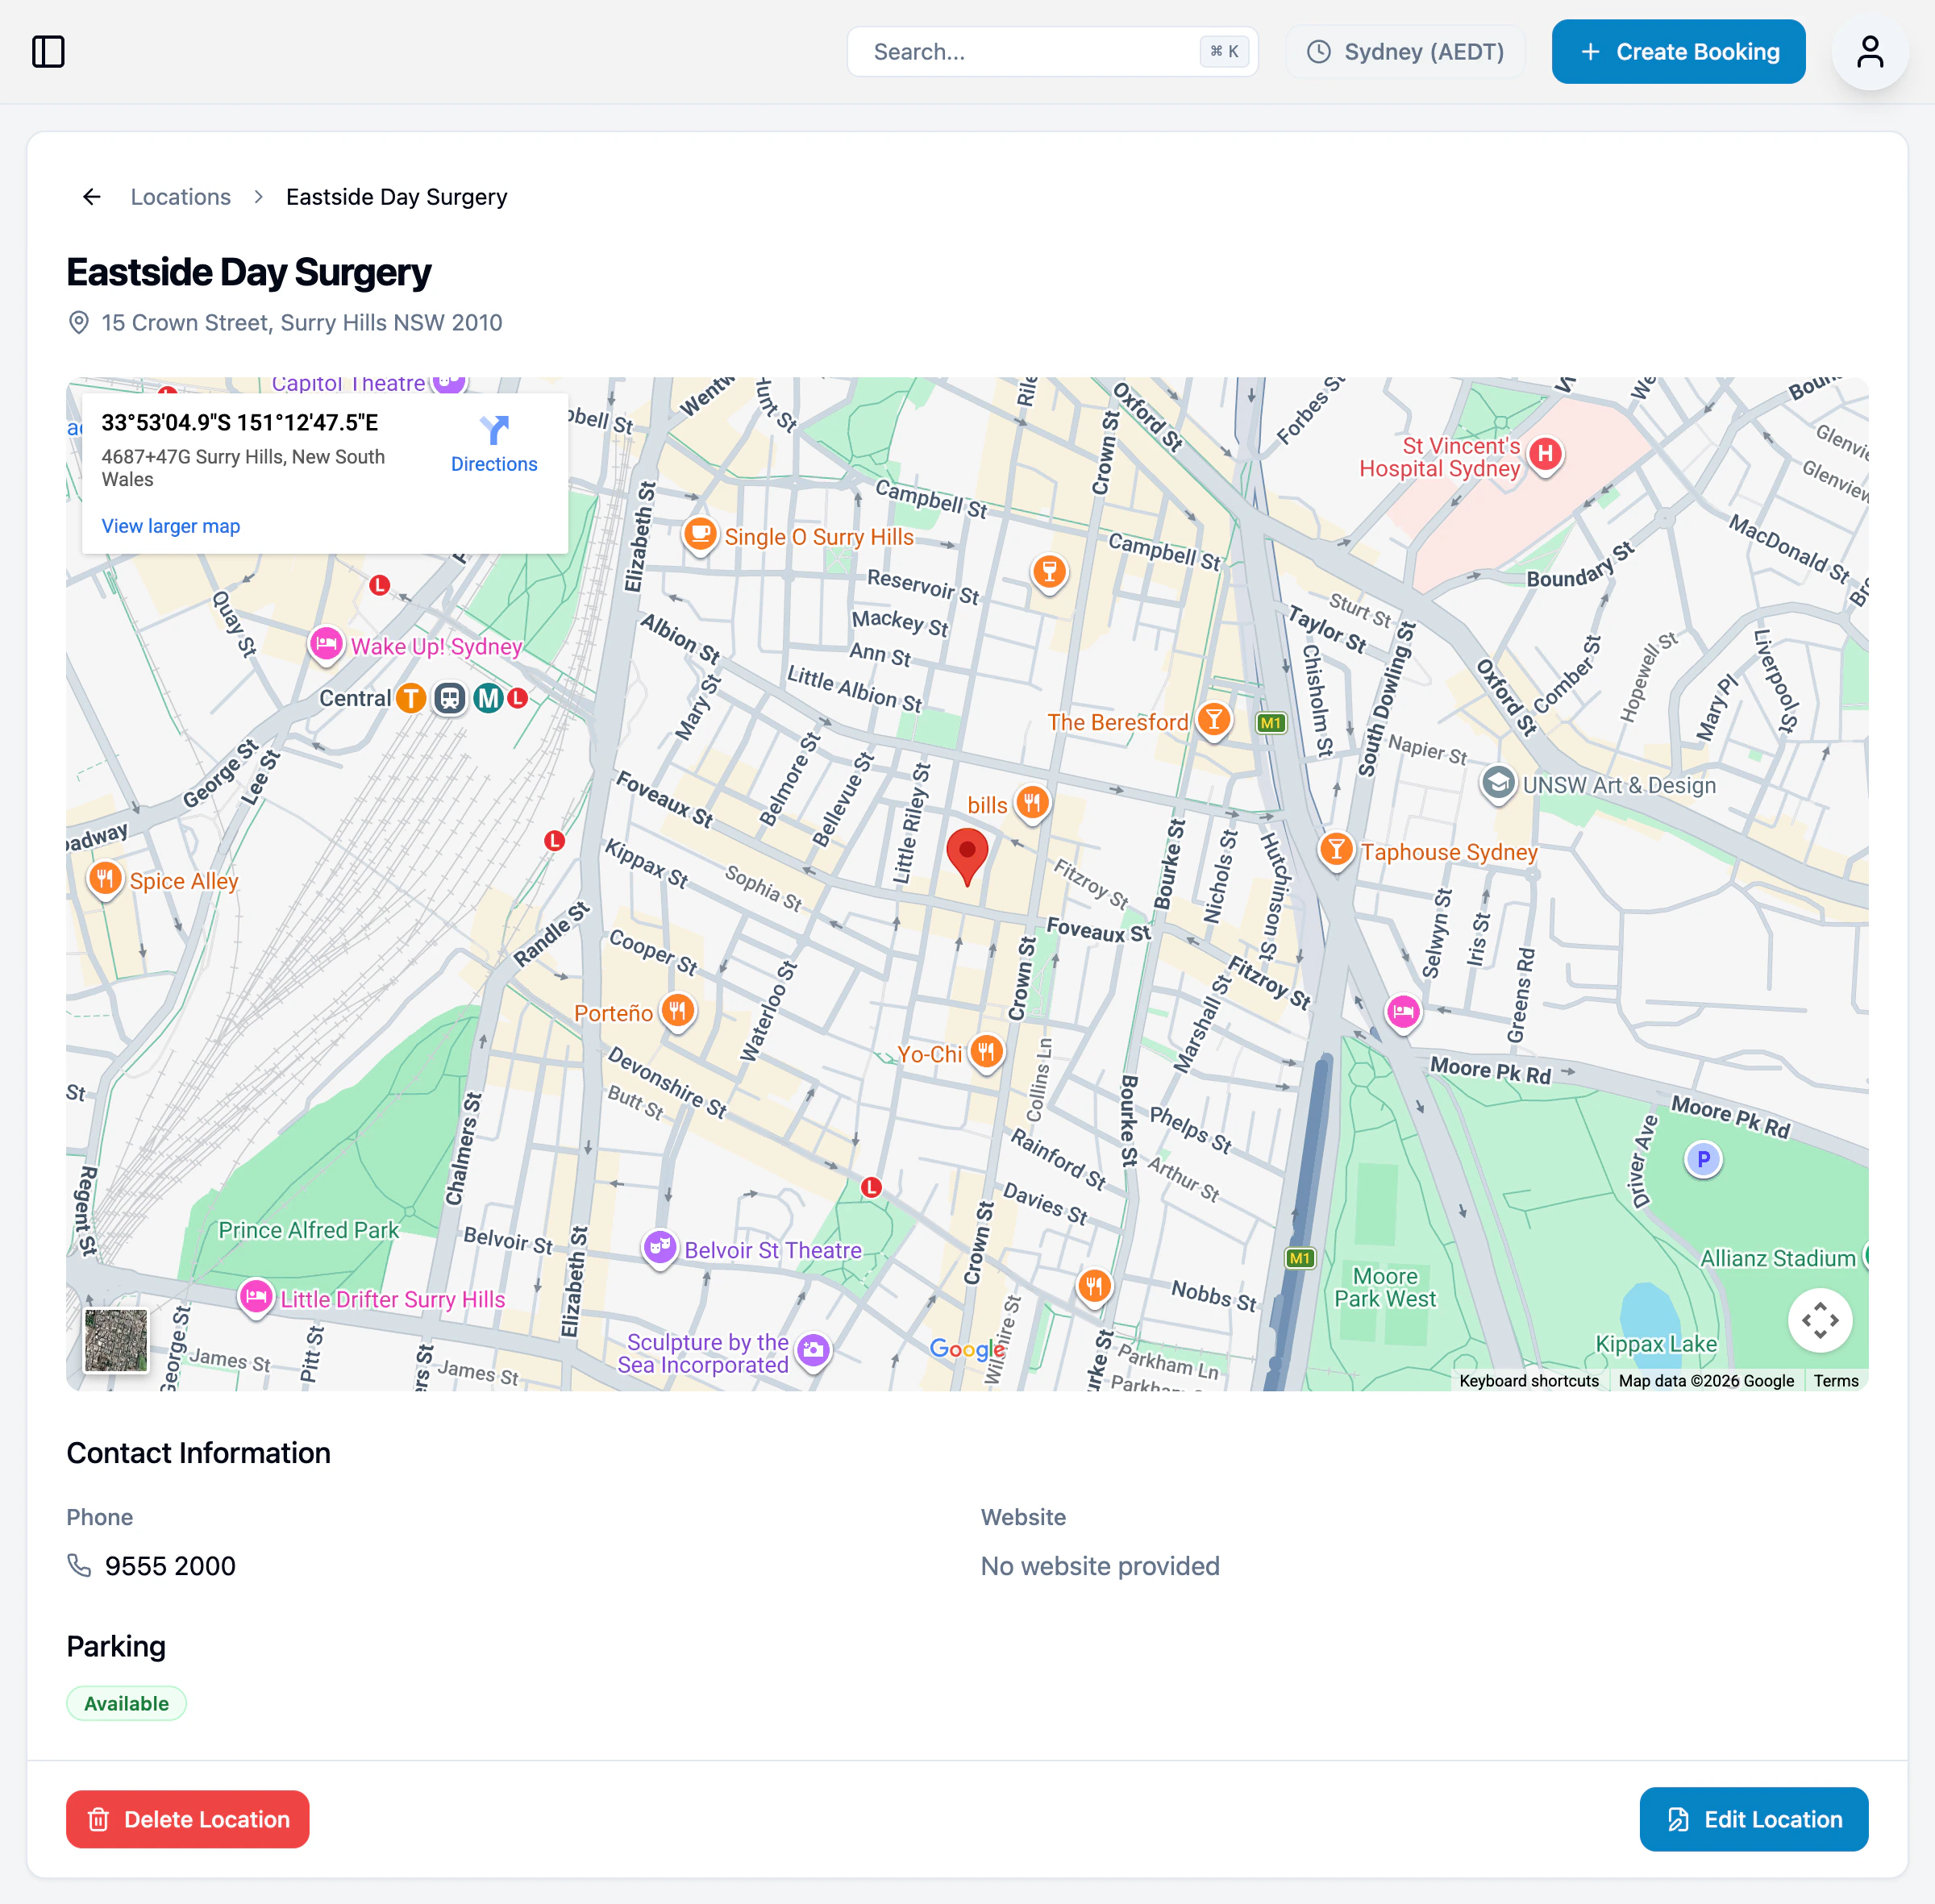
Task: Click the Delete Location button
Action: tap(188, 1819)
